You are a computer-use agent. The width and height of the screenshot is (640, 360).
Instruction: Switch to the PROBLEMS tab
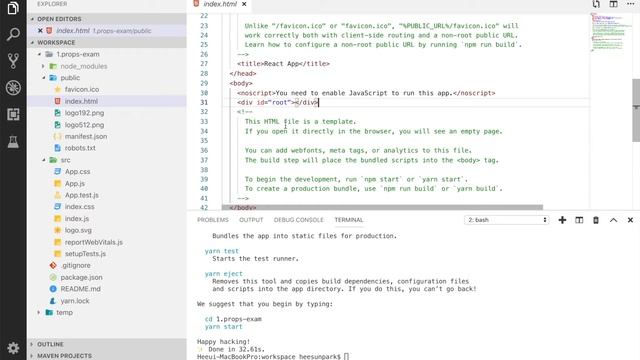(x=213, y=220)
